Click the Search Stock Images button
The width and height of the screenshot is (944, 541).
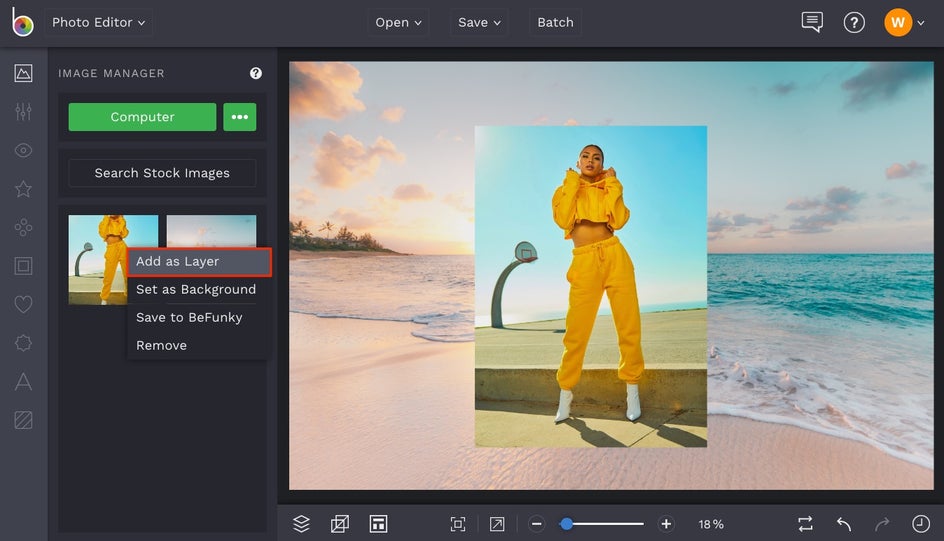(162, 173)
